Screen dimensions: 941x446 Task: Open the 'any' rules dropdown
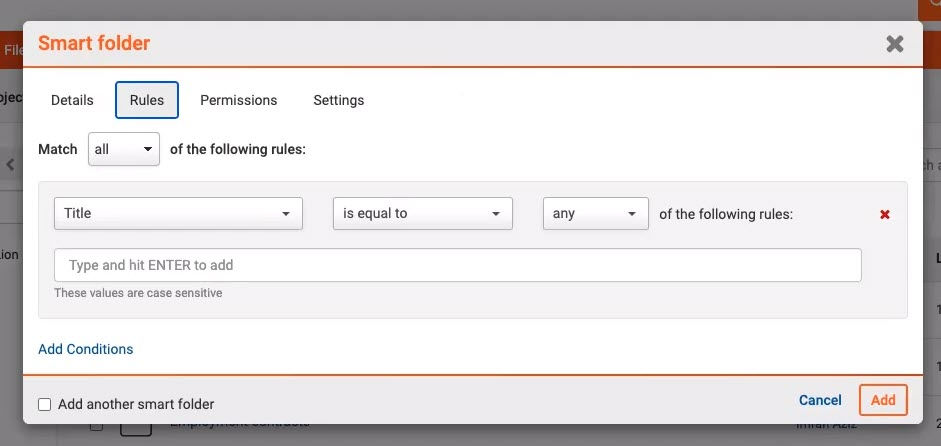[595, 213]
